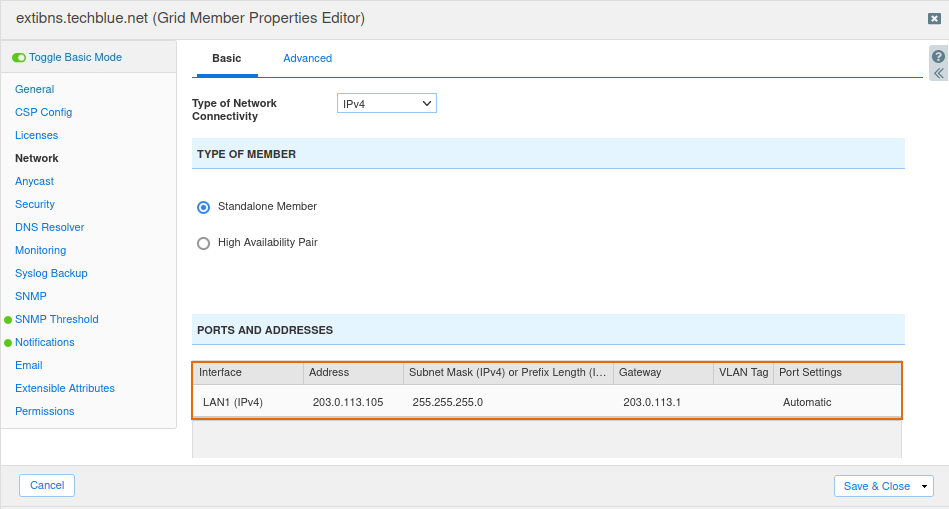Sort by the Address column header
Viewport: 949px width, 509px height.
point(353,373)
